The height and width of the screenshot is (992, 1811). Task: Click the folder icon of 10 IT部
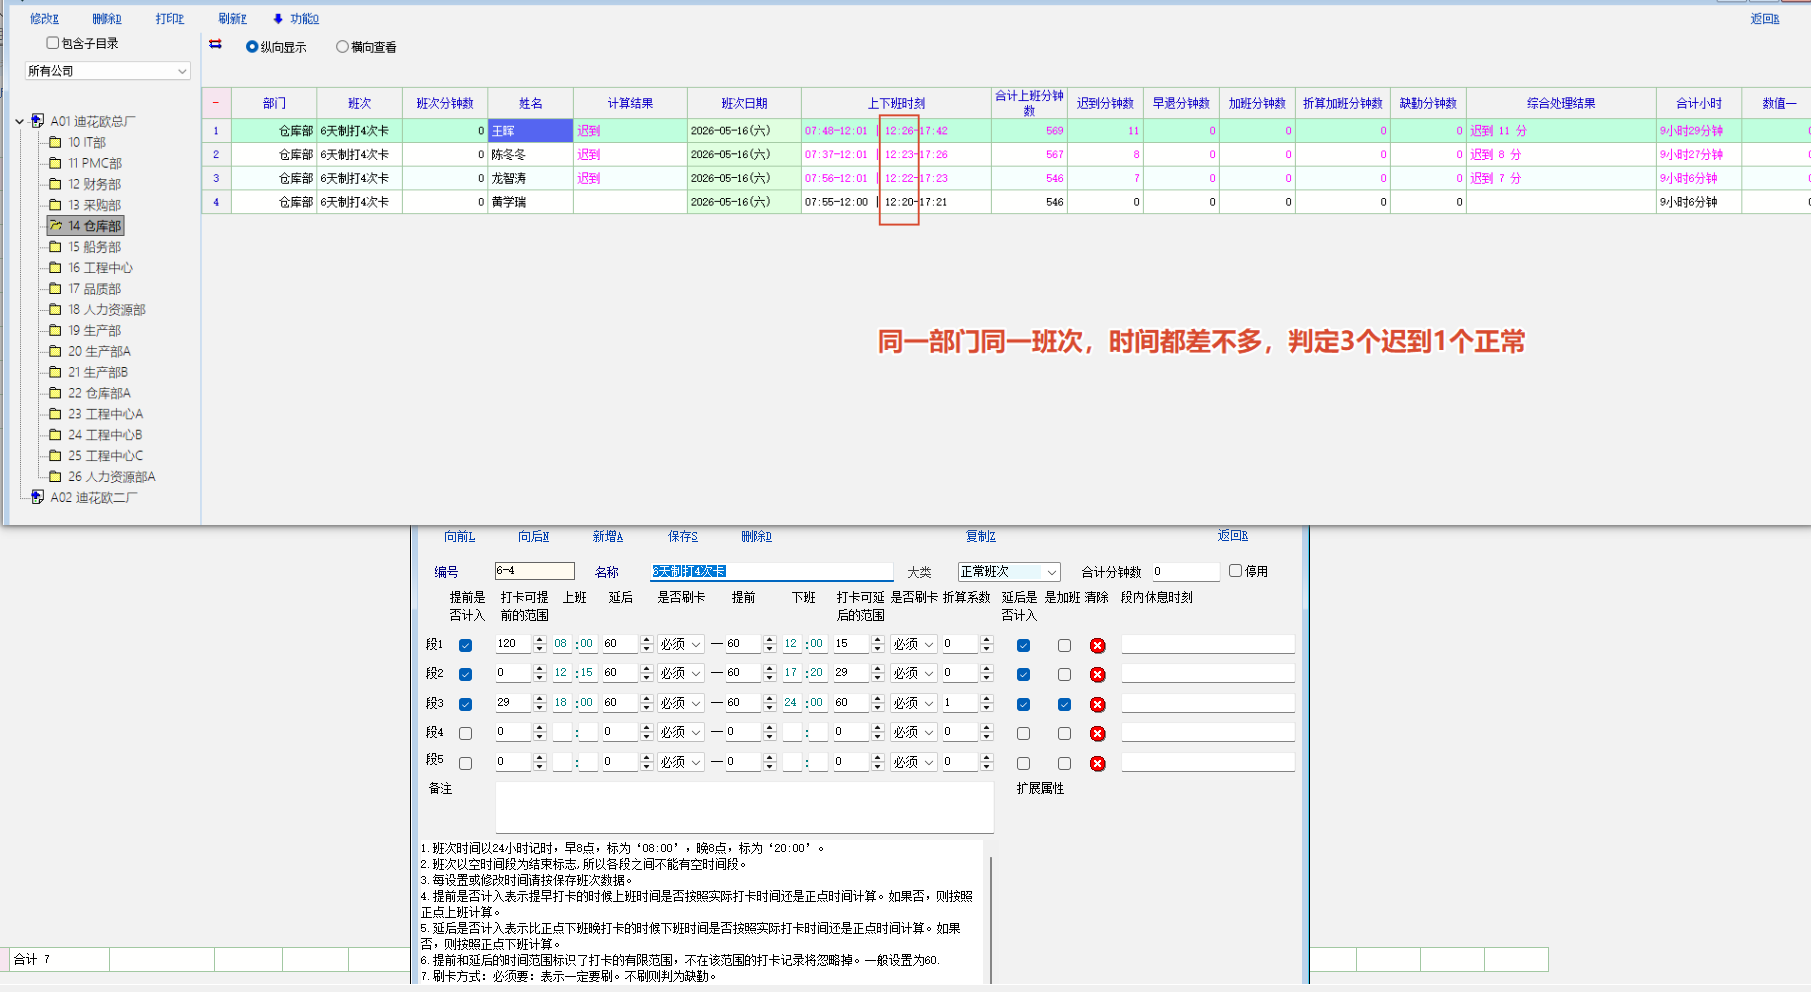click(x=56, y=142)
